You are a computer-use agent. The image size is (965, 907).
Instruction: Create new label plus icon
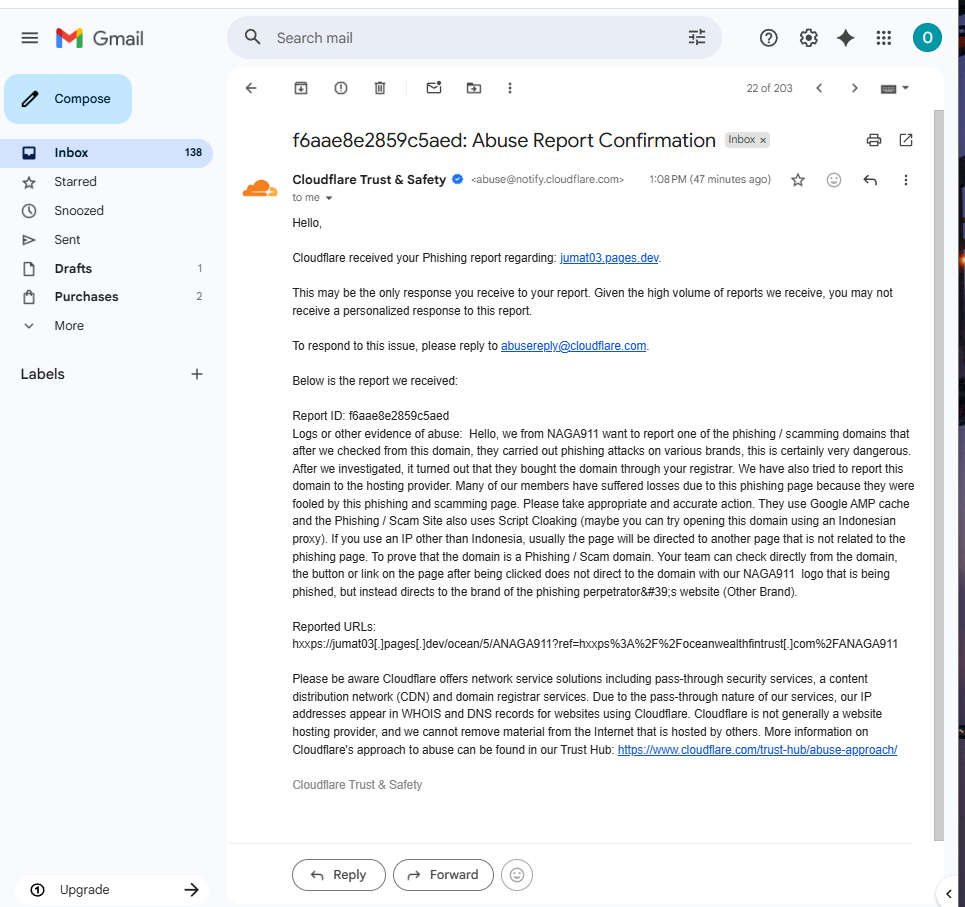point(197,374)
